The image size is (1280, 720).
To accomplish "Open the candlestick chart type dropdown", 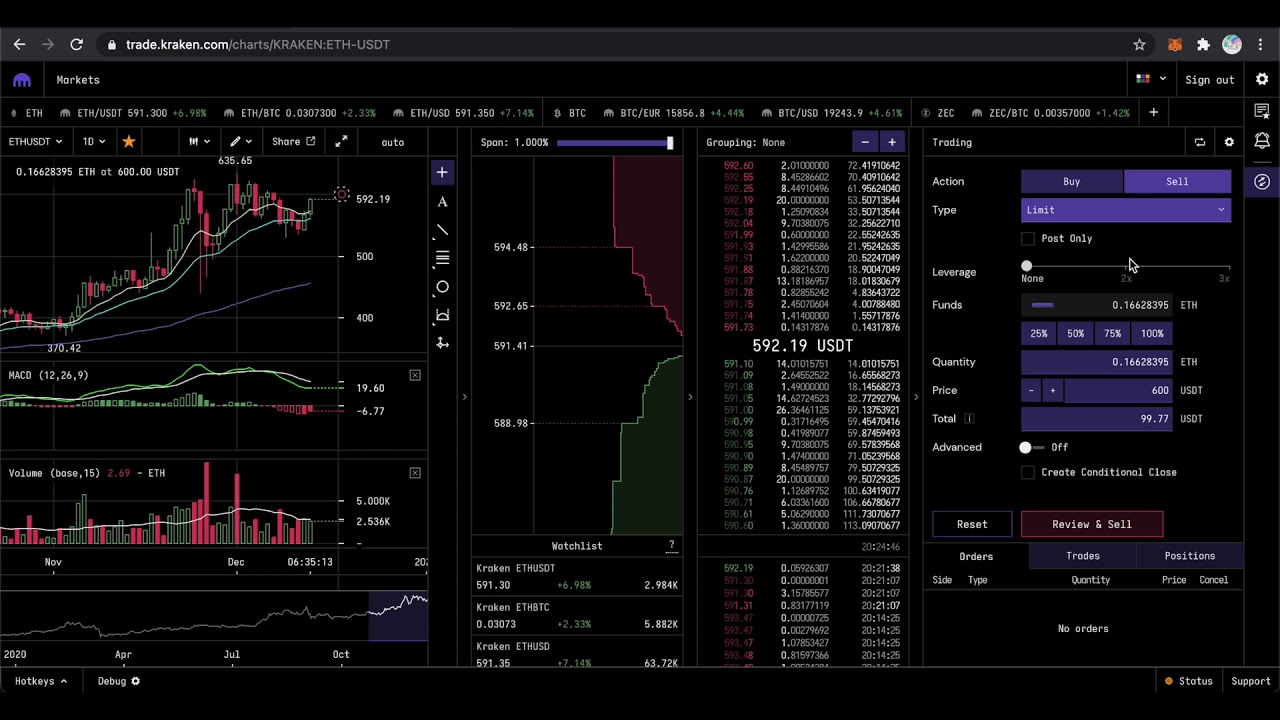I will (x=199, y=142).
